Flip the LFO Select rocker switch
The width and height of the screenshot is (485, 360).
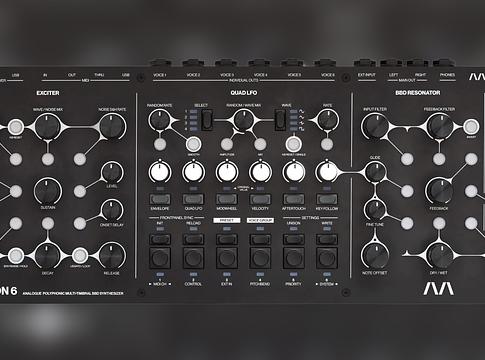(x=207, y=120)
